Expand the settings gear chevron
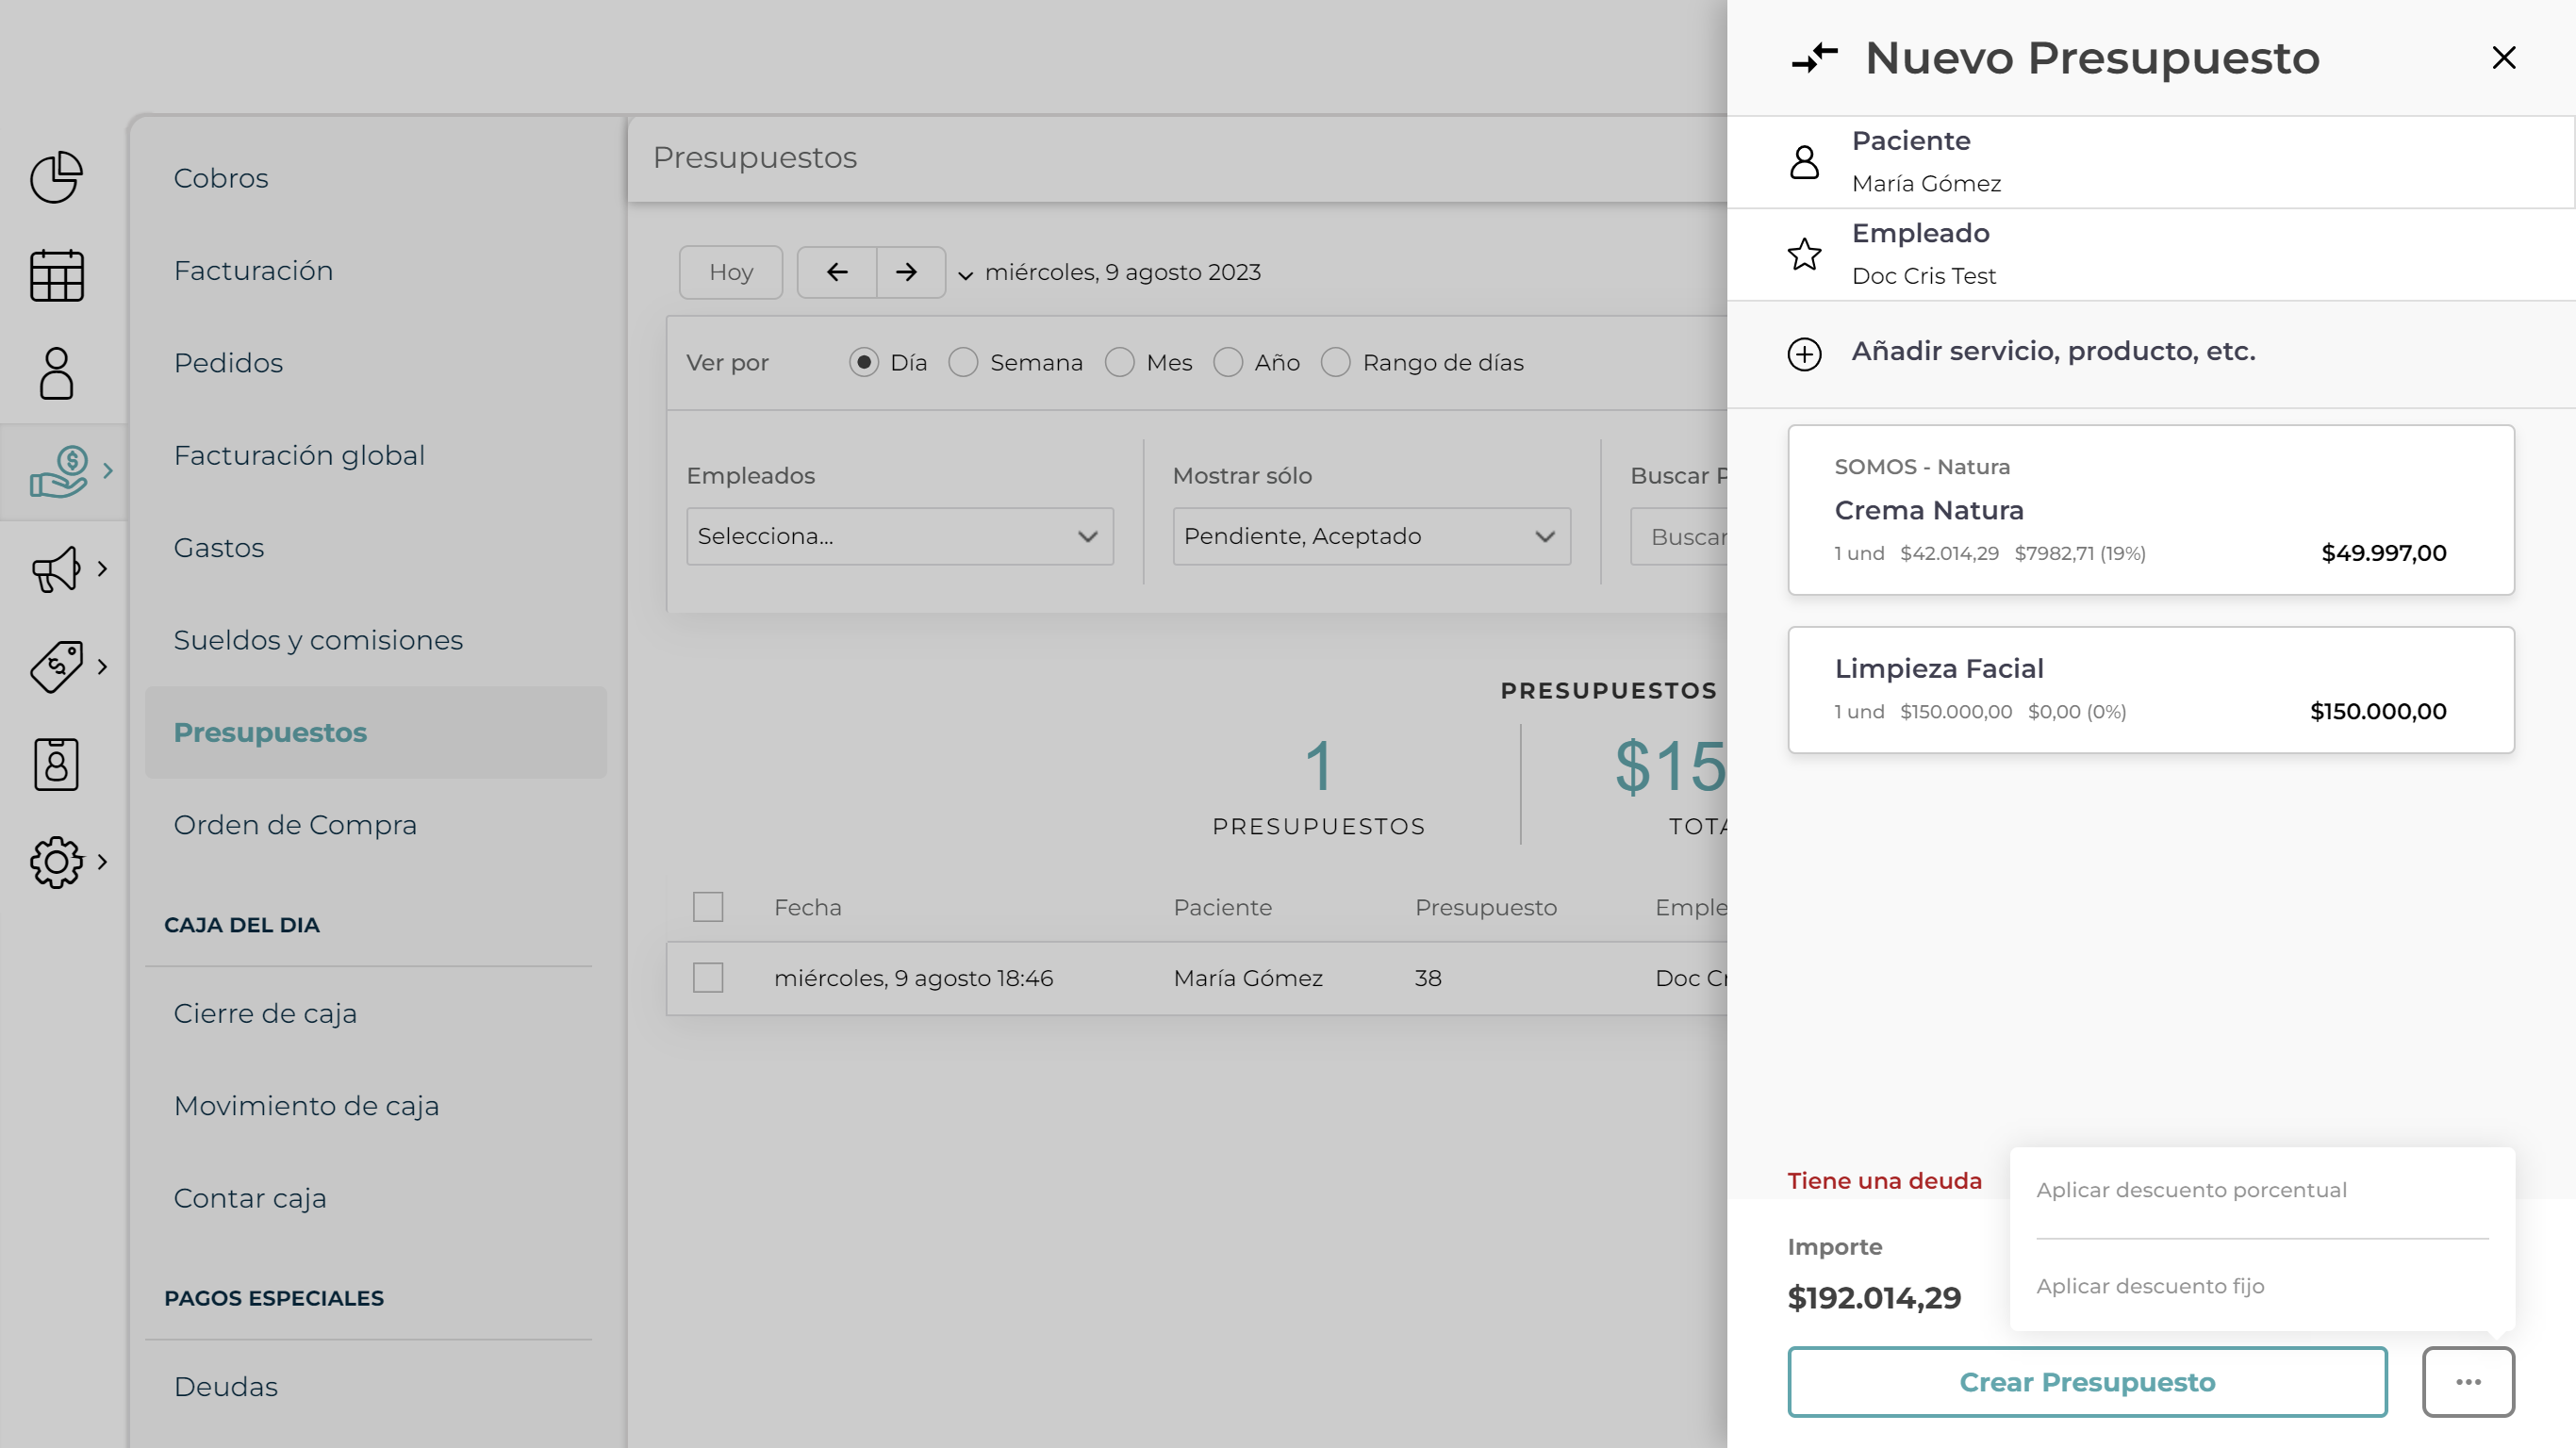2576x1448 pixels. (102, 862)
